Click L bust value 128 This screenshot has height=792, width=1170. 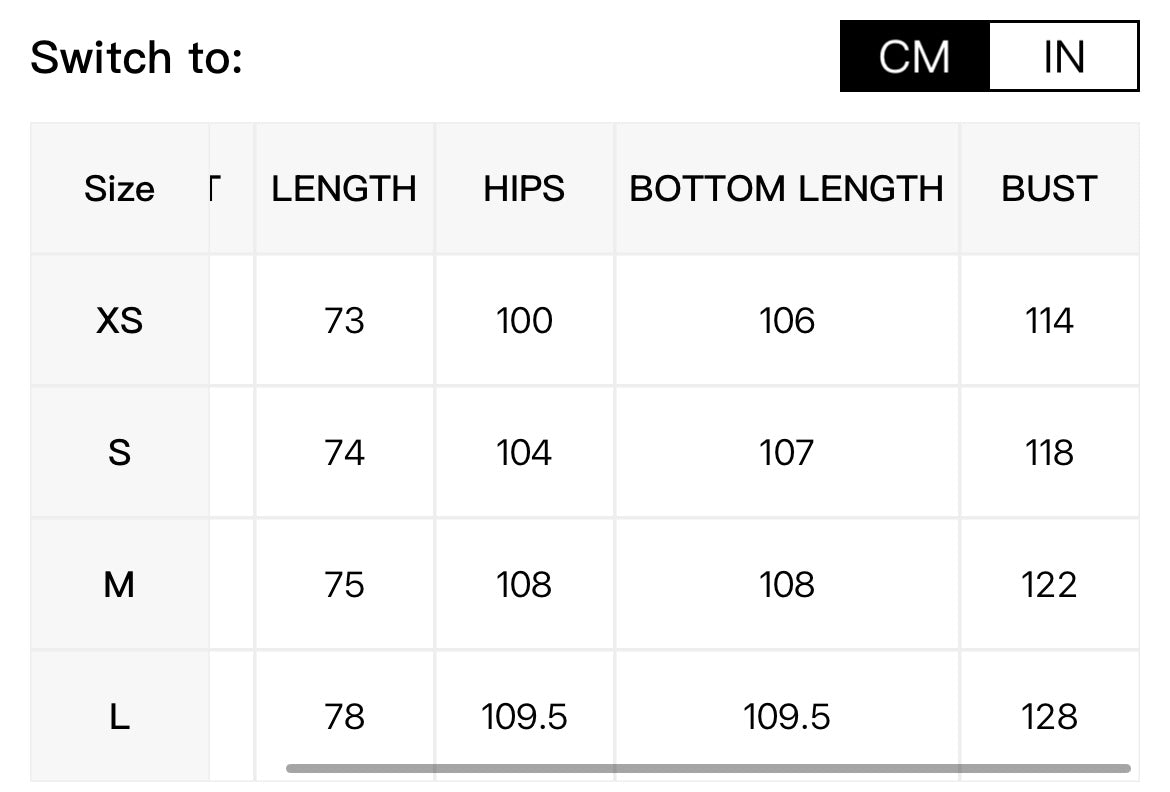(x=1049, y=717)
